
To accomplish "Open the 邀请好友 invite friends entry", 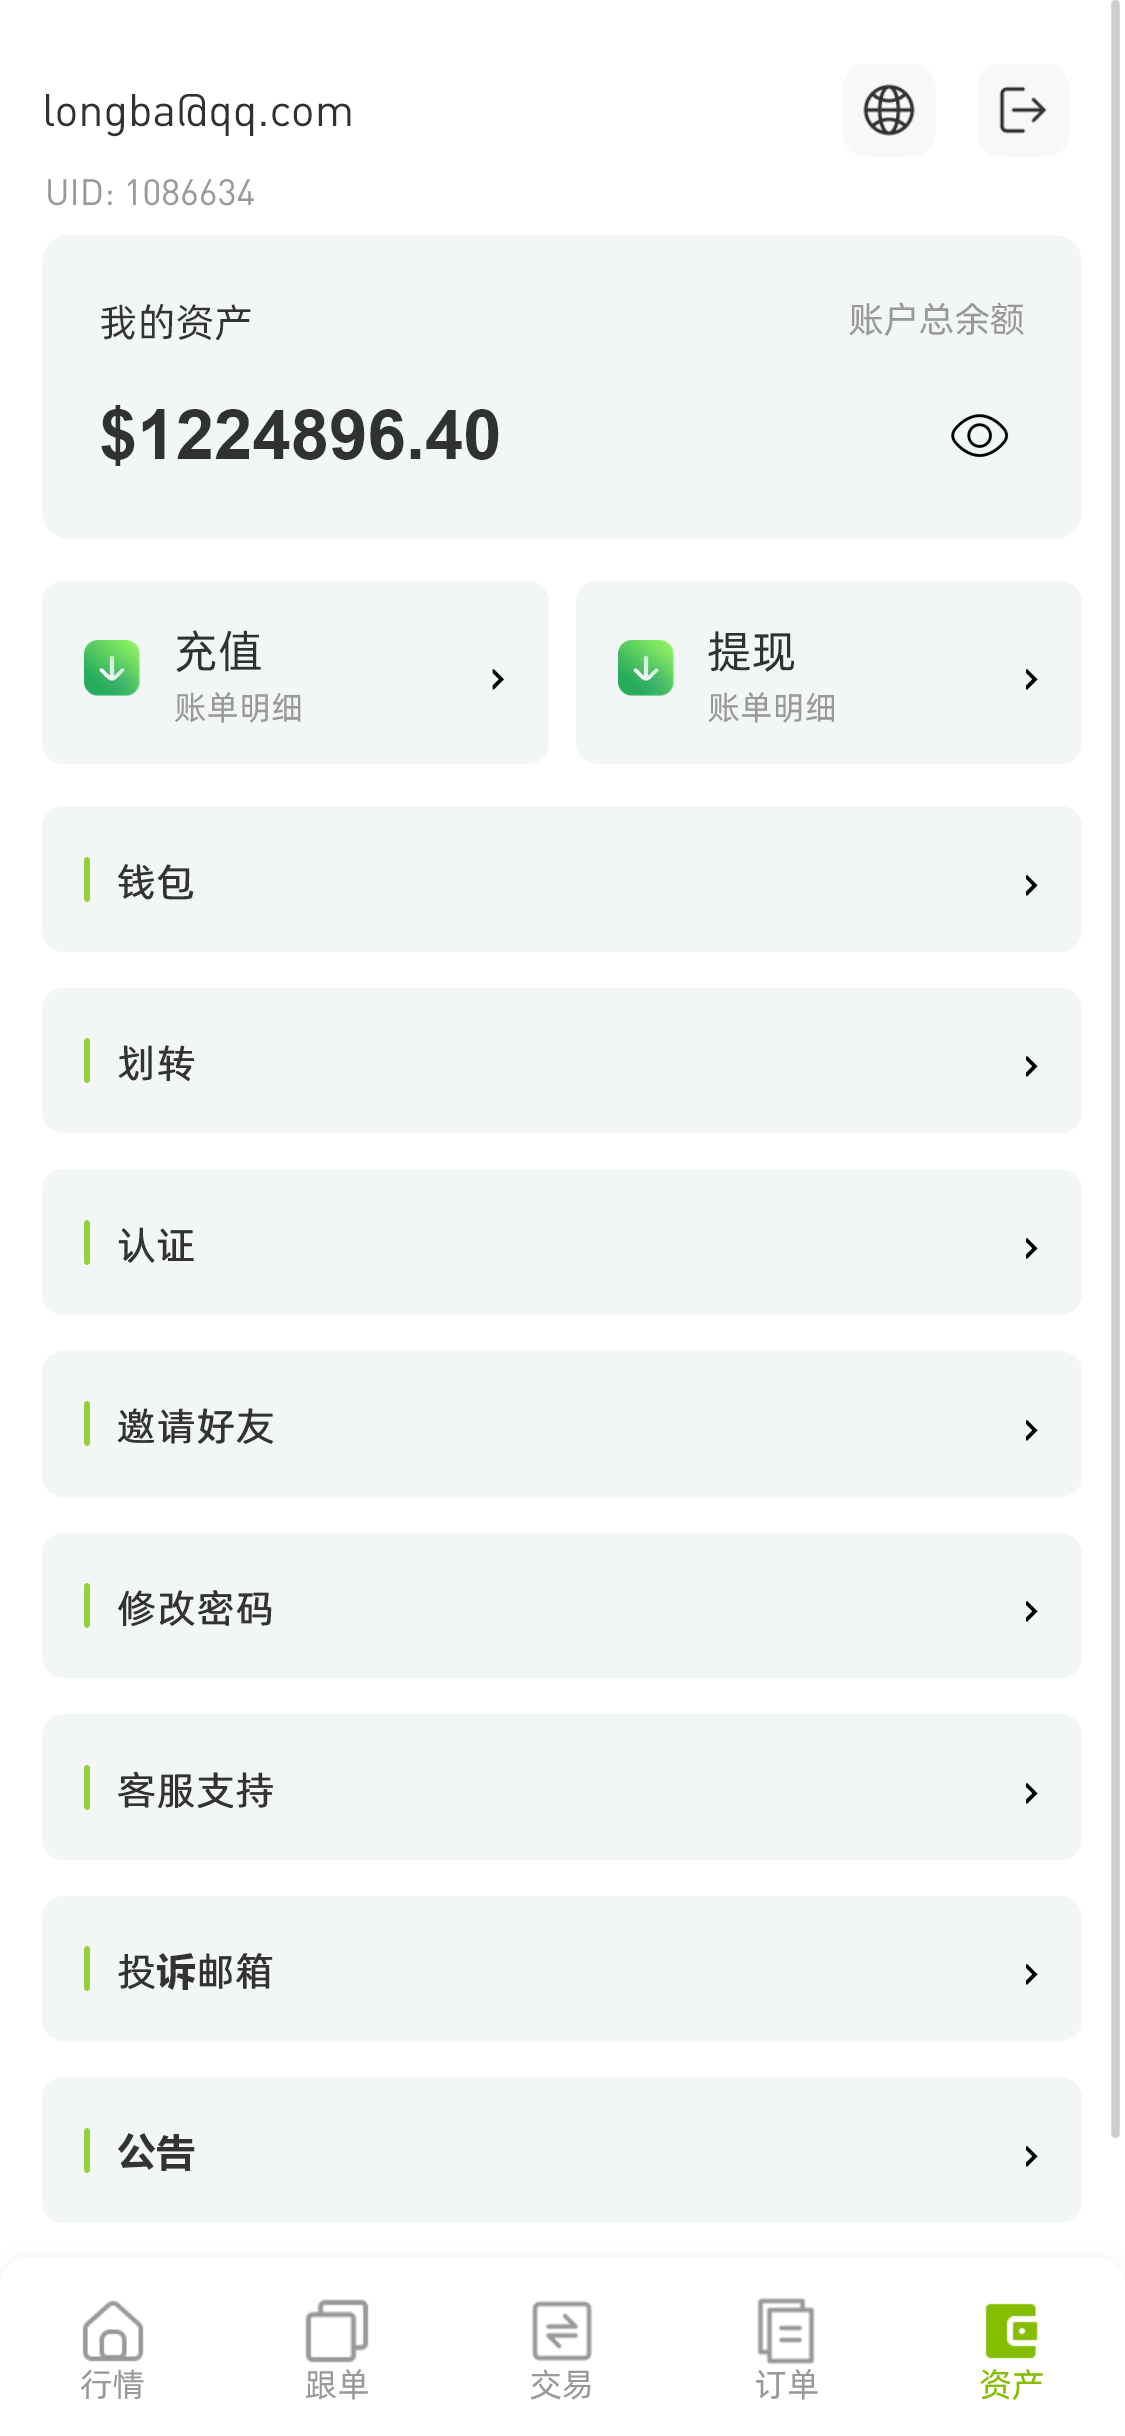I will pyautogui.click(x=561, y=1425).
